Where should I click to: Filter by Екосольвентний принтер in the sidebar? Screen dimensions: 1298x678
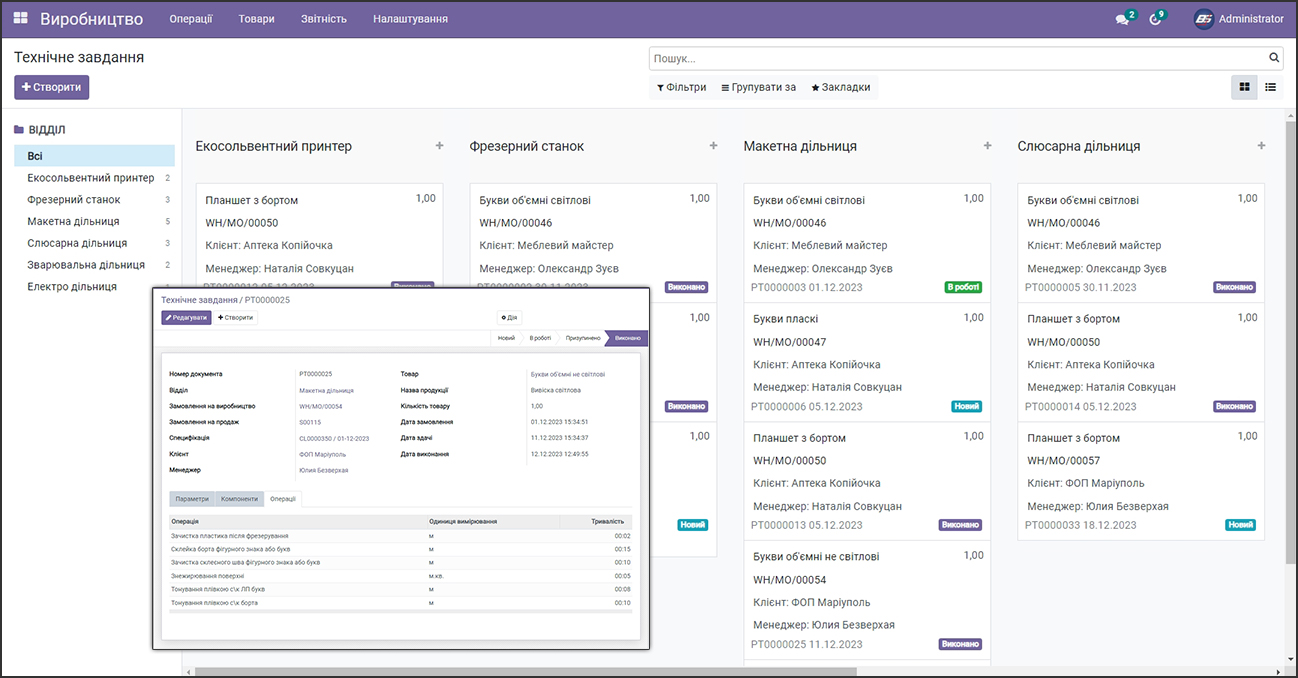[94, 178]
